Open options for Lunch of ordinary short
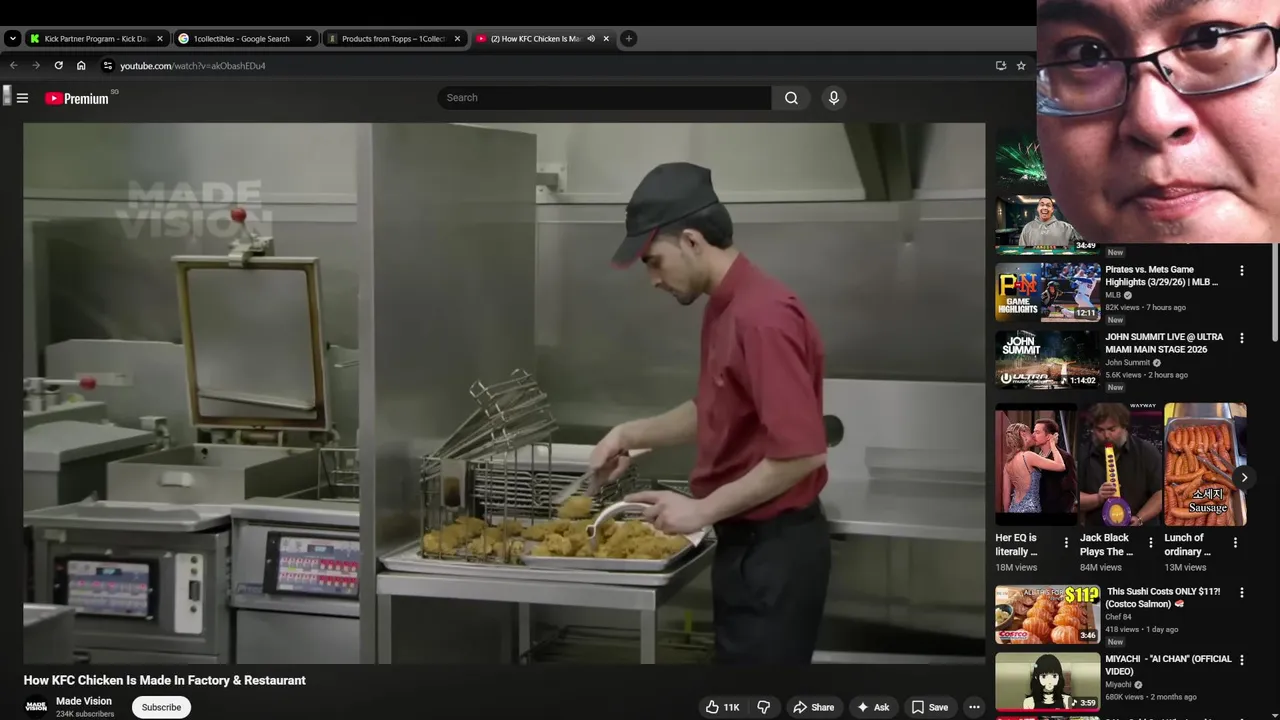 point(1235,543)
